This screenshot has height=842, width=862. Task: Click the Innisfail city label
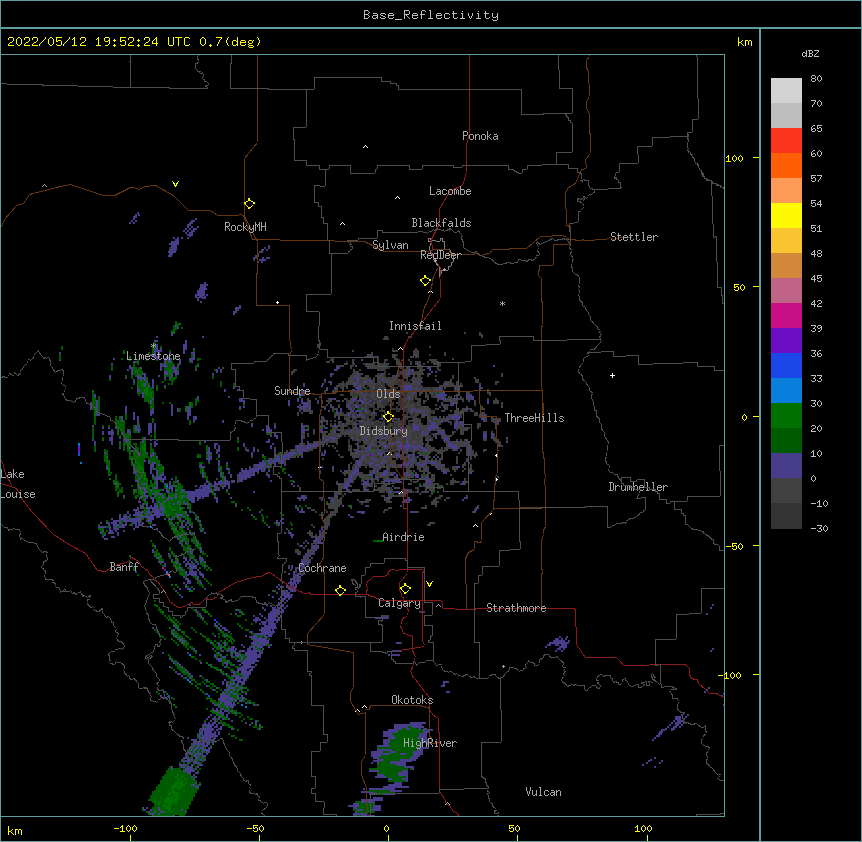pyautogui.click(x=415, y=326)
